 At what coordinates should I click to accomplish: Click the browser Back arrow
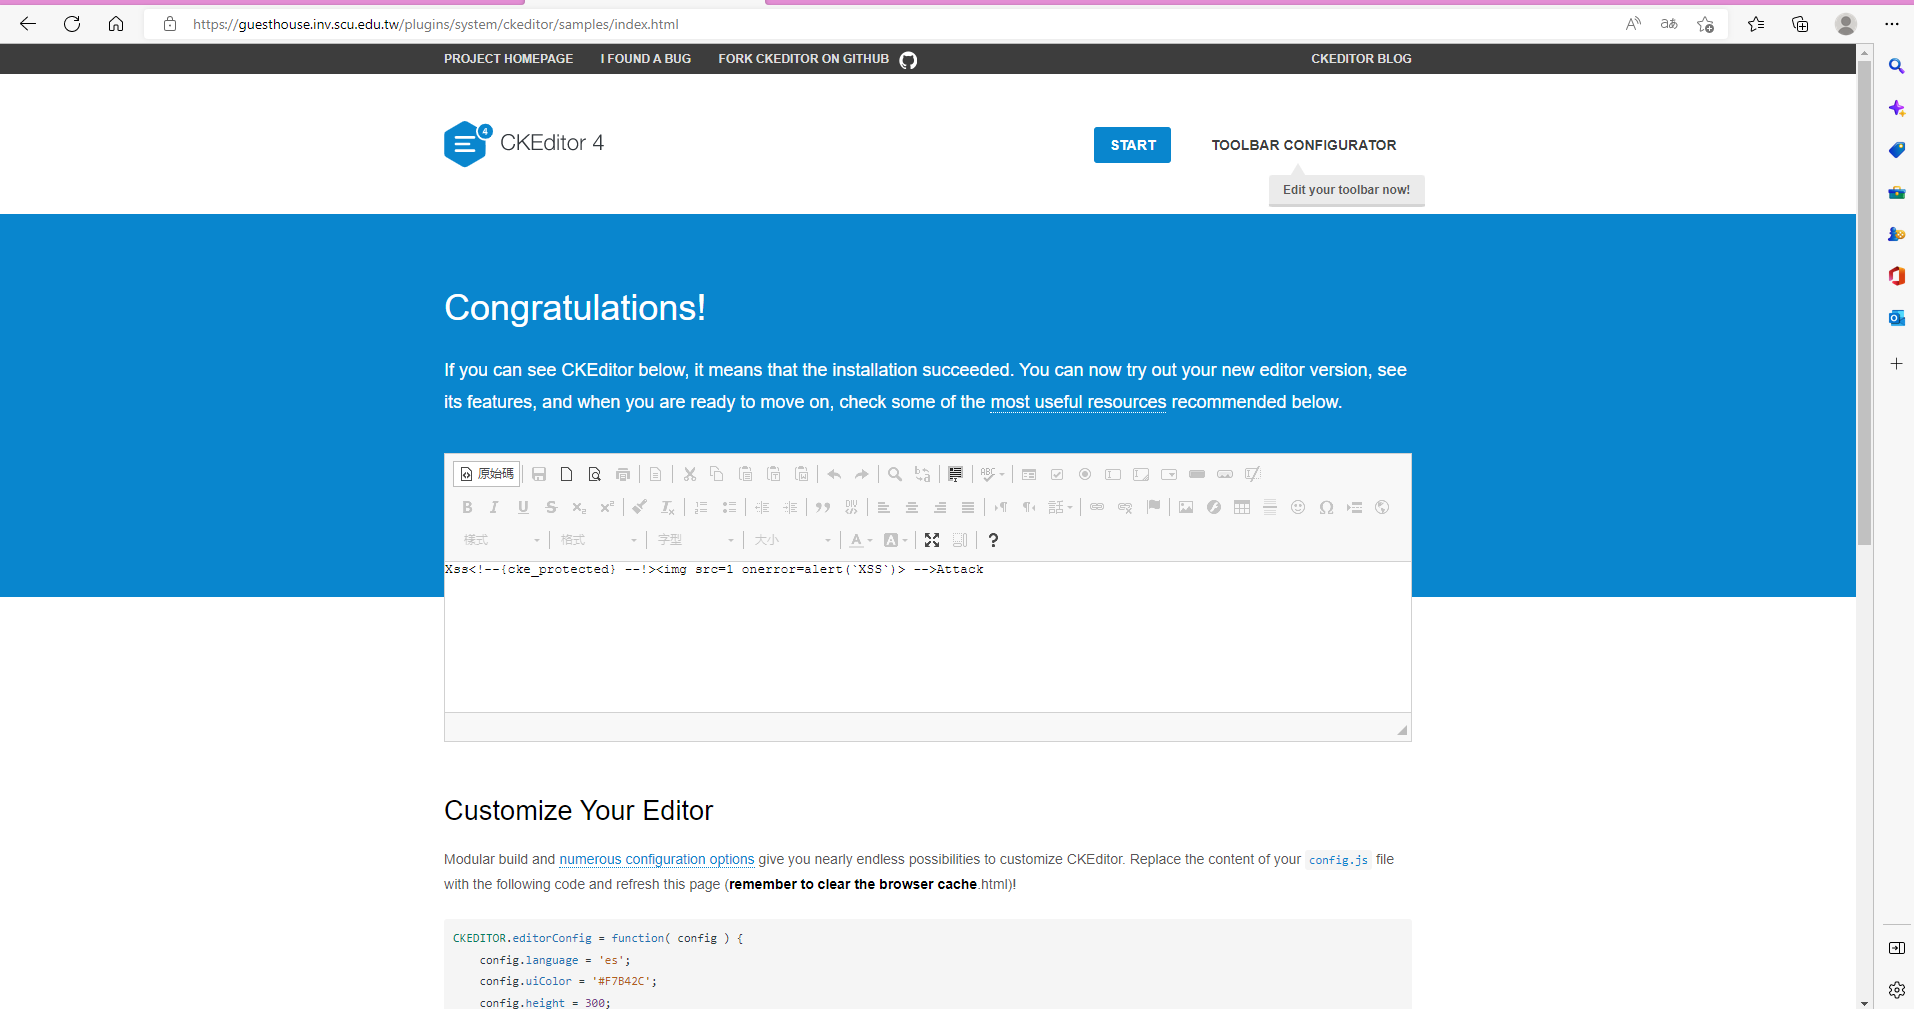28,24
